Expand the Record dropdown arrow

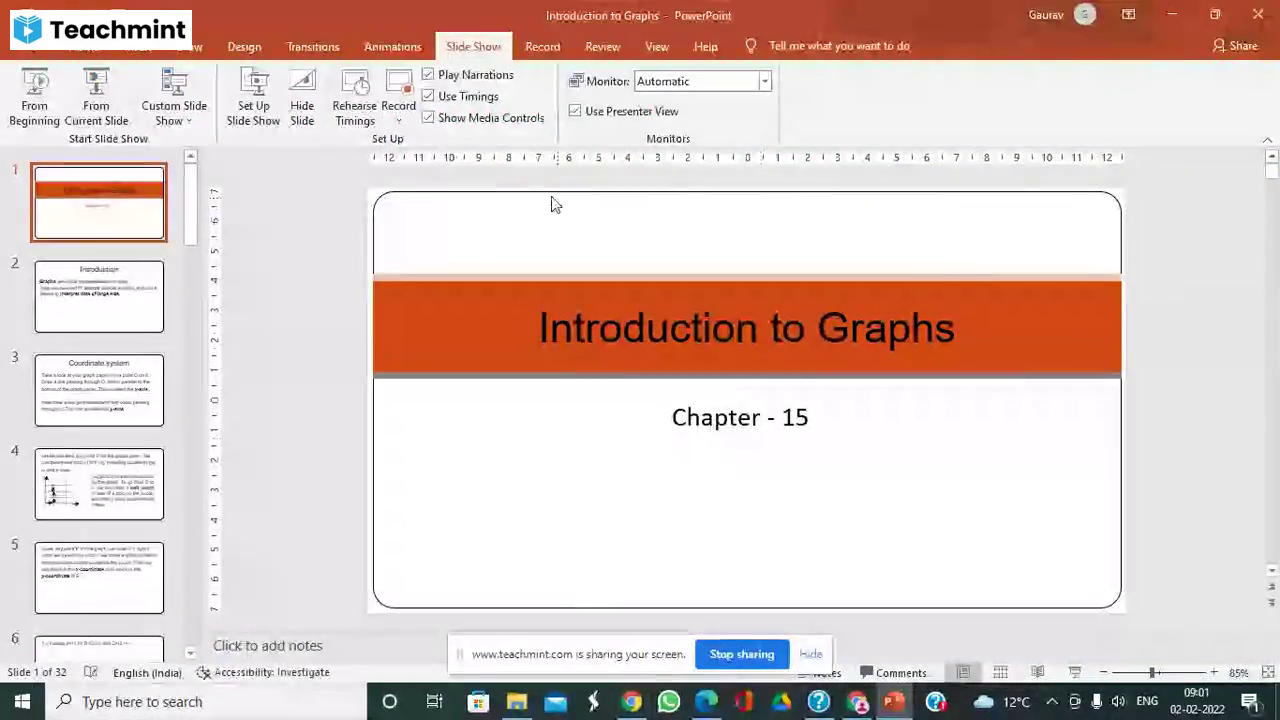click(x=398, y=120)
